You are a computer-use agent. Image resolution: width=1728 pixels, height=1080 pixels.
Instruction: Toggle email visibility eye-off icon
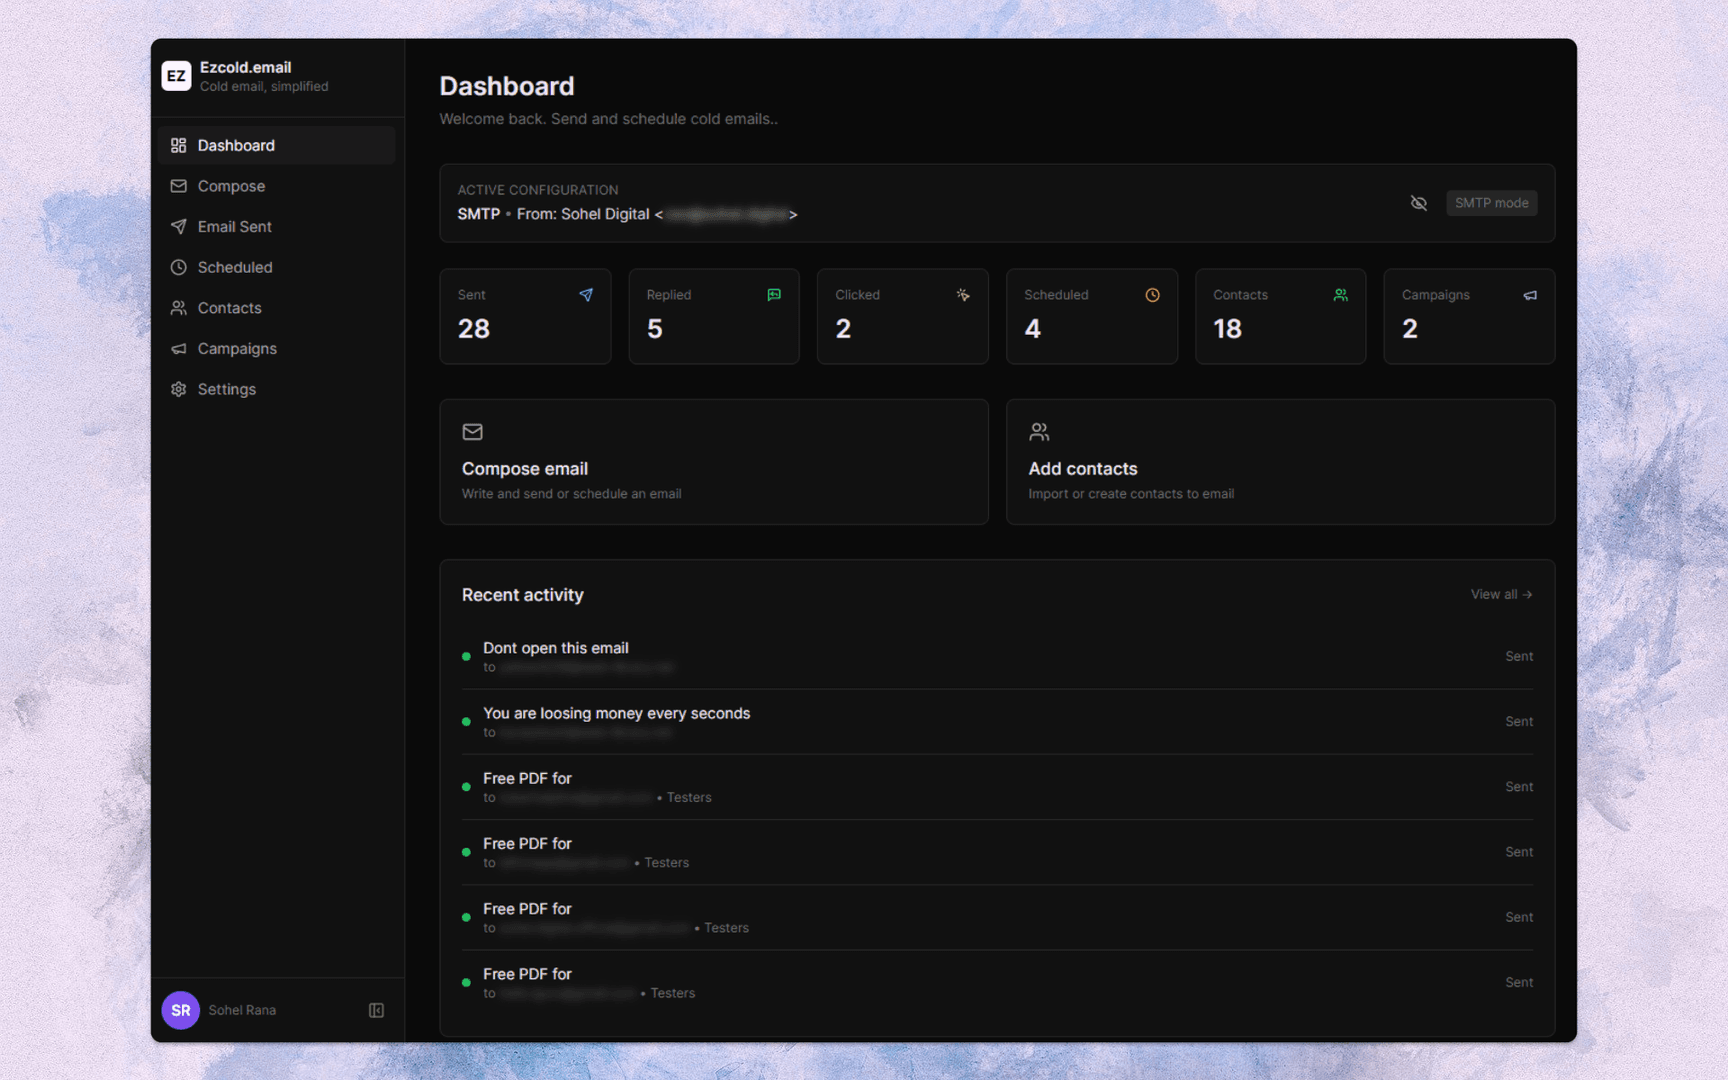(x=1418, y=203)
